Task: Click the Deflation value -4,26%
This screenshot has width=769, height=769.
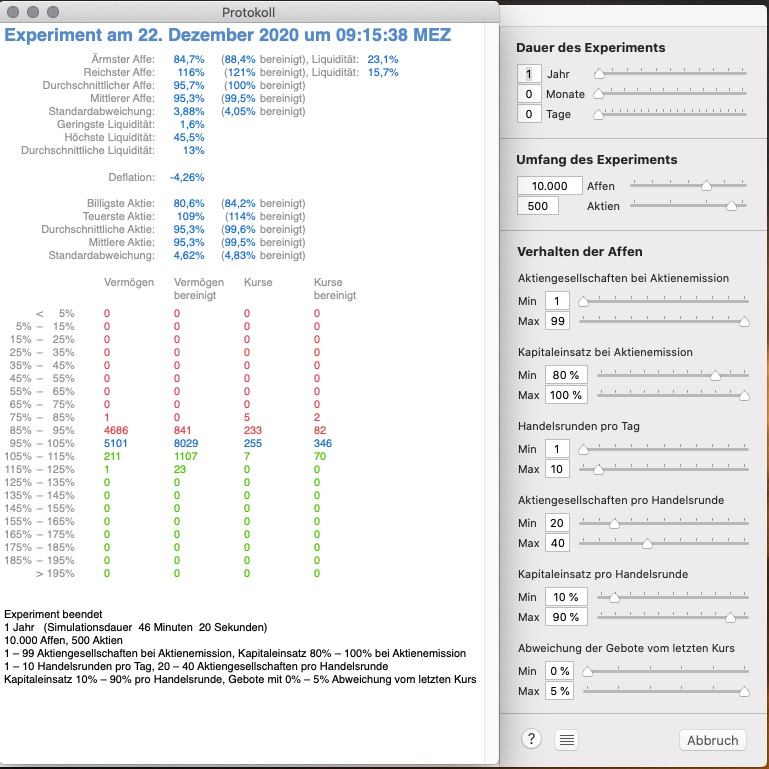Action: pos(187,178)
